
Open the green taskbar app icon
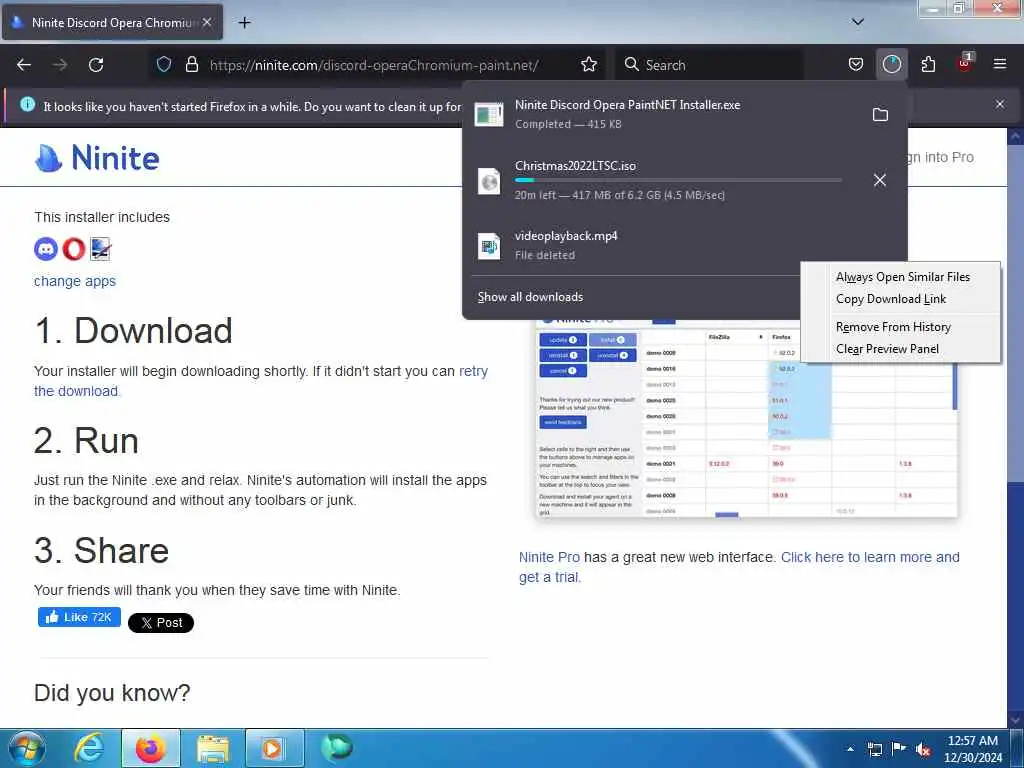point(337,748)
